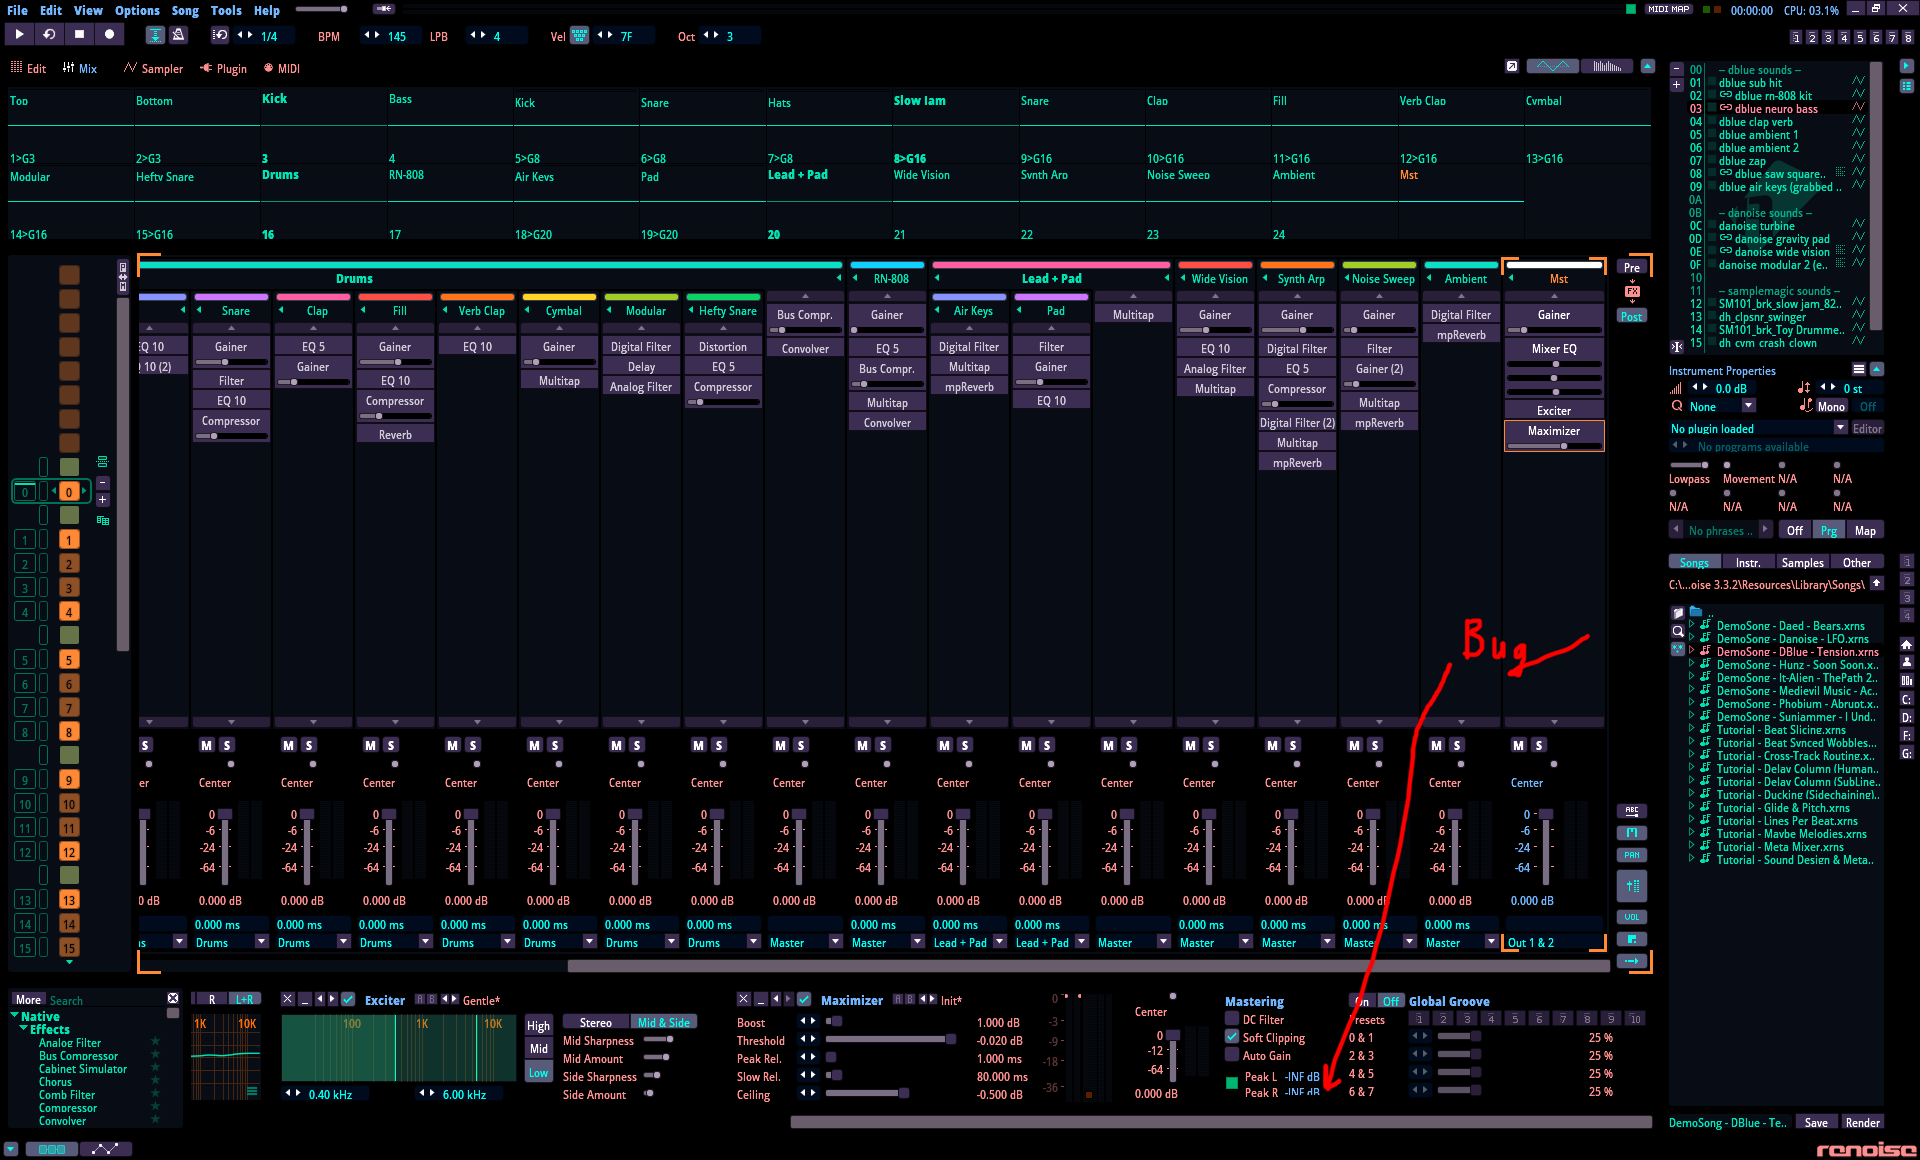Viewport: 1920px width, 1160px height.
Task: Select Post mixer FX view
Action: [1632, 316]
